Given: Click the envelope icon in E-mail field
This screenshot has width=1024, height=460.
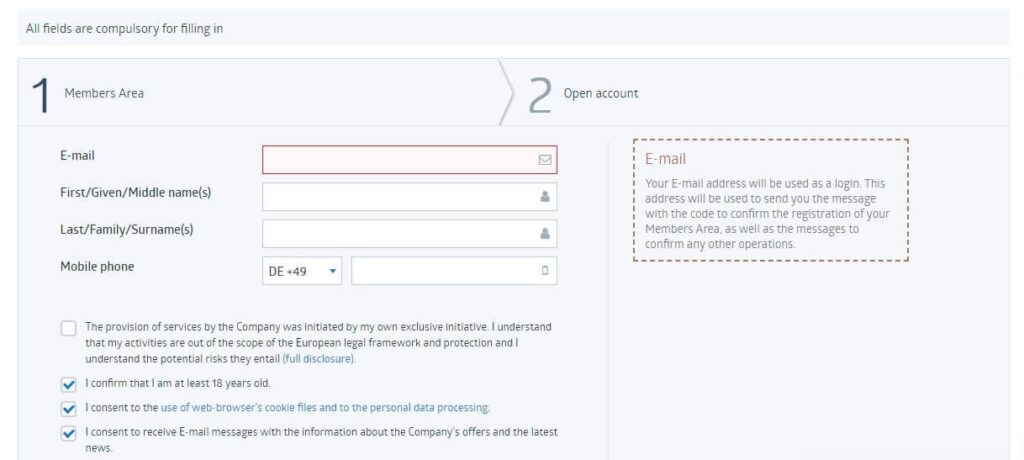Looking at the screenshot, I should click(x=545, y=159).
